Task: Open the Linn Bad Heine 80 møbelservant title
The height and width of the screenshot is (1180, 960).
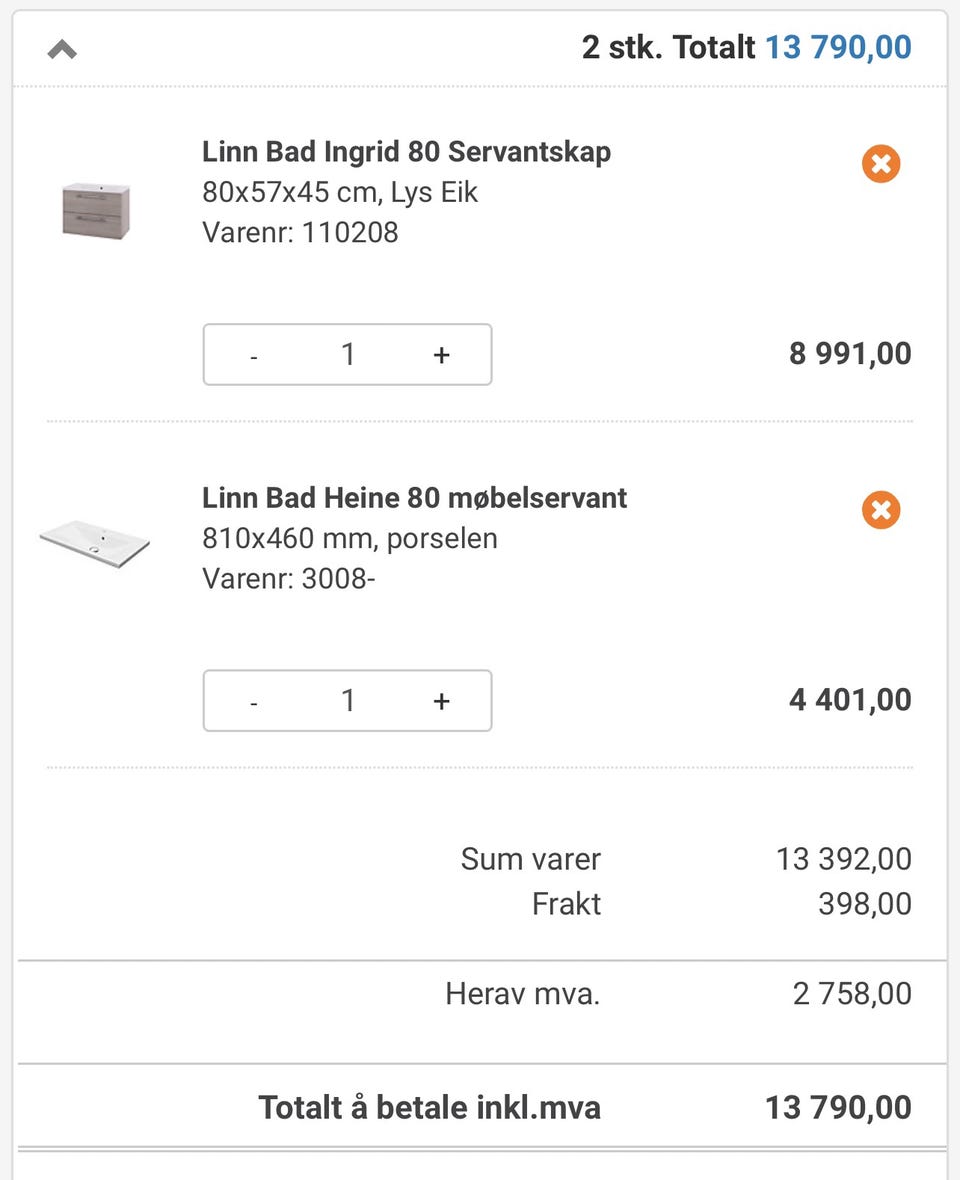Action: point(414,498)
